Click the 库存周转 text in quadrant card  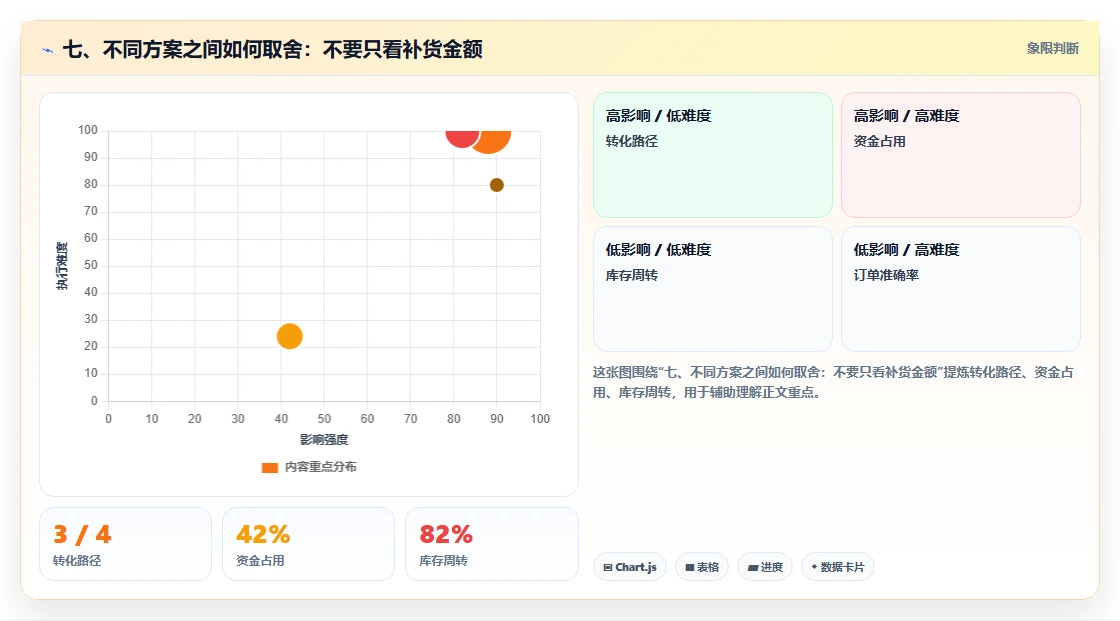631,275
